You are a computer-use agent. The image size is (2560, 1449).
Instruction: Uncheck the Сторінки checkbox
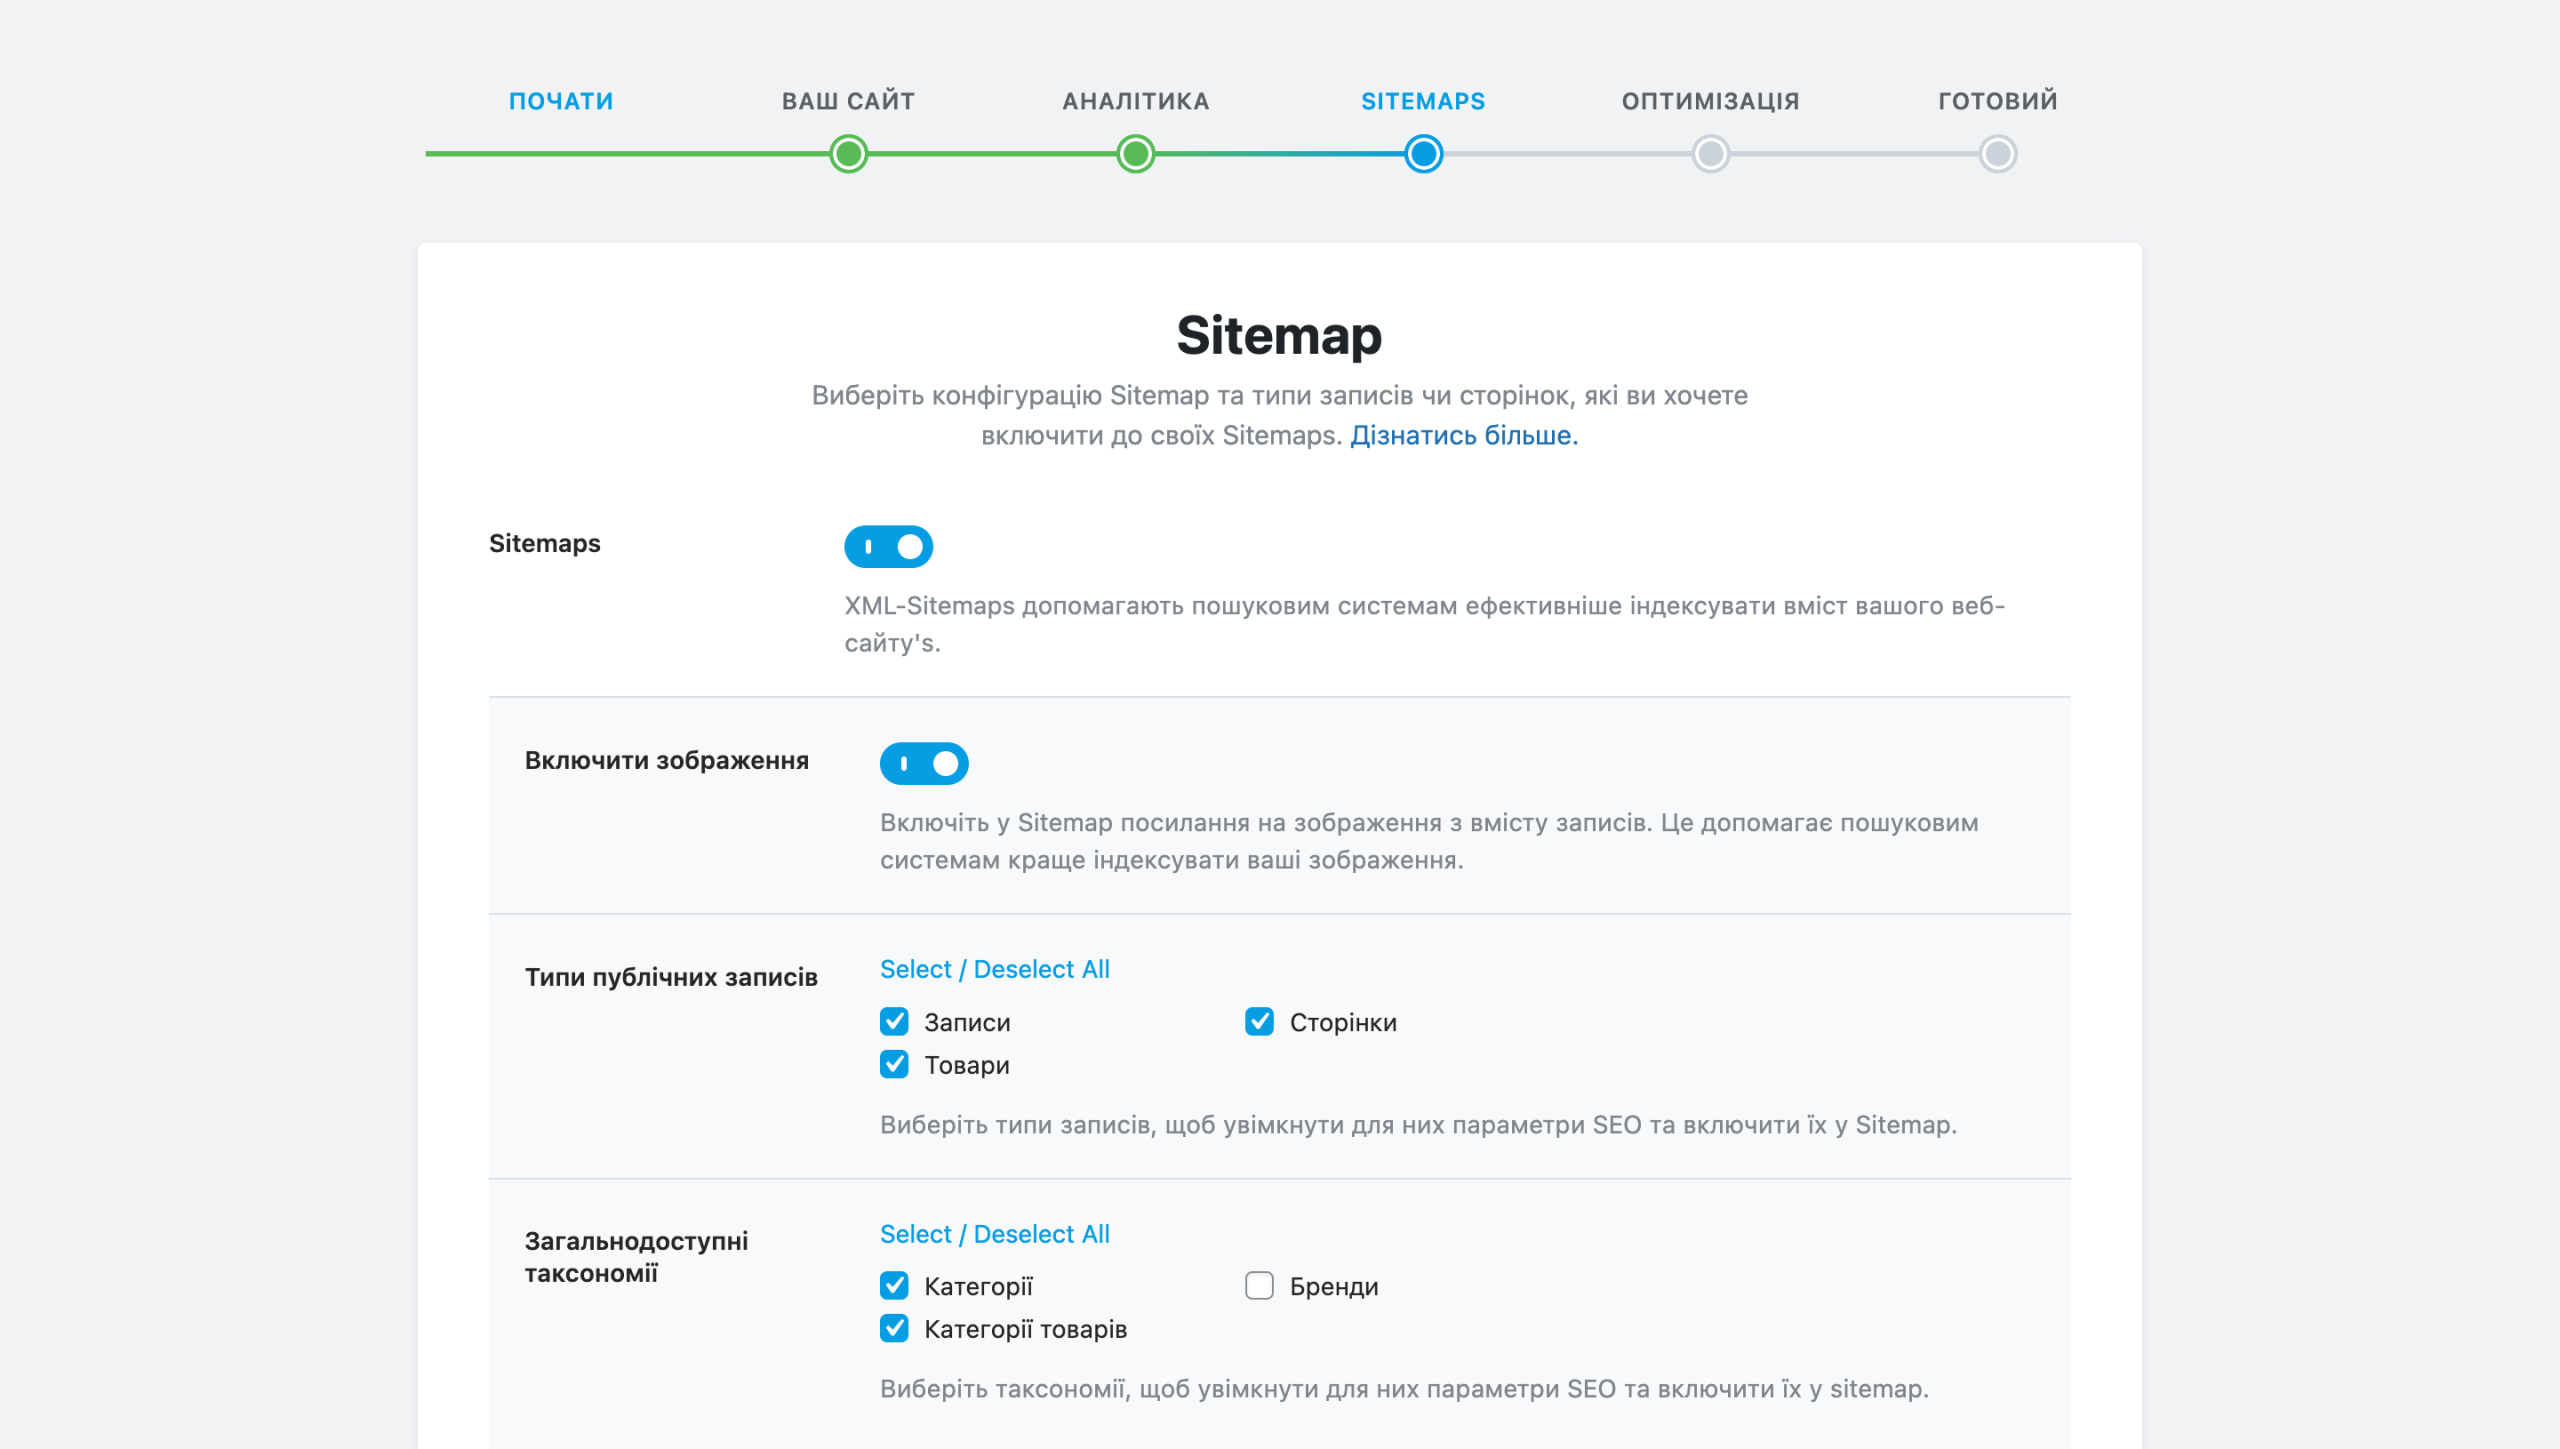point(1259,1021)
